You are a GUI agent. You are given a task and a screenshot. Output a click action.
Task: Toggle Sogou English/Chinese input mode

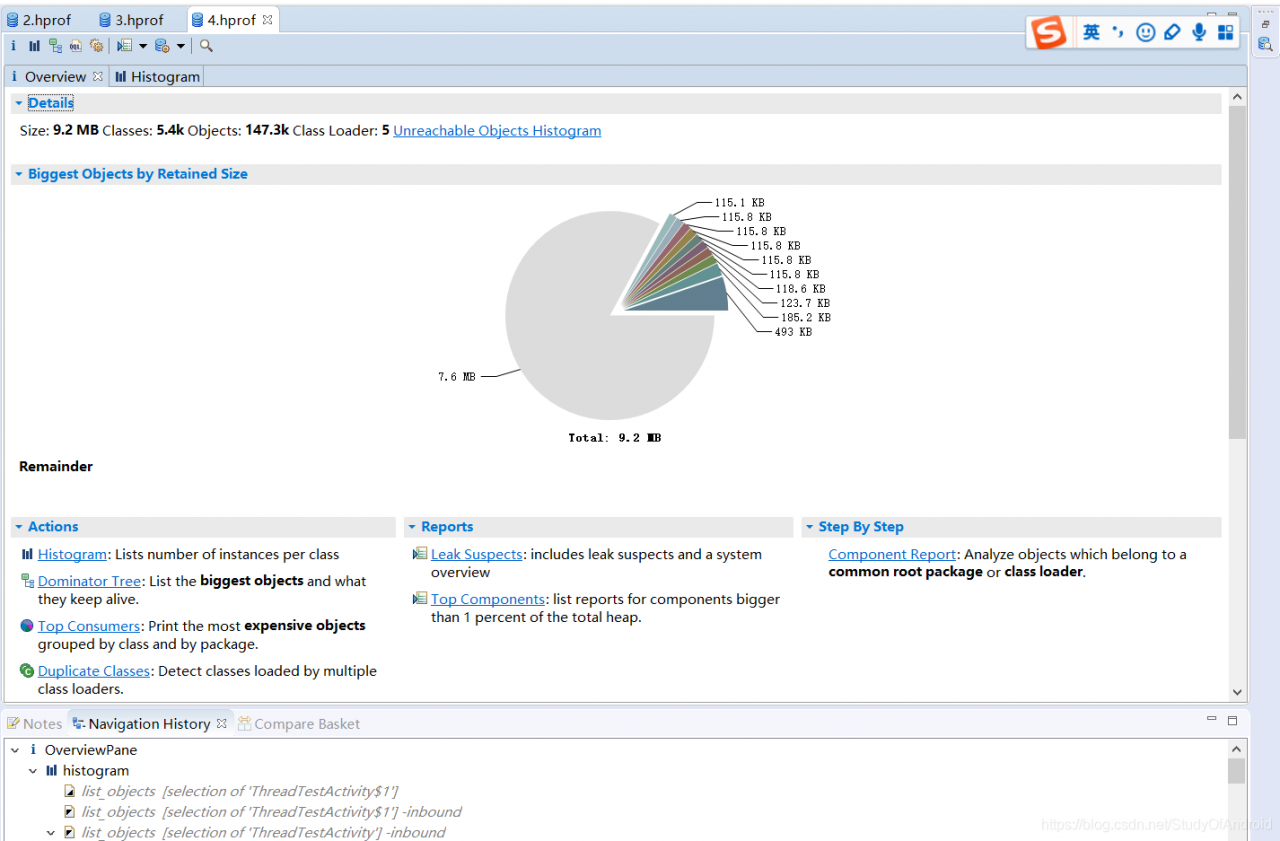click(1091, 33)
